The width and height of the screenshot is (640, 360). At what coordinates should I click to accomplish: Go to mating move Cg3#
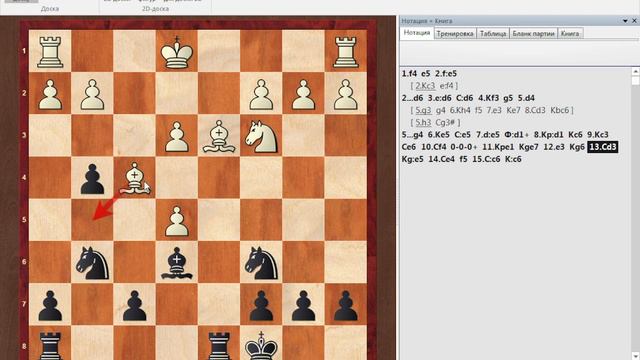445,122
